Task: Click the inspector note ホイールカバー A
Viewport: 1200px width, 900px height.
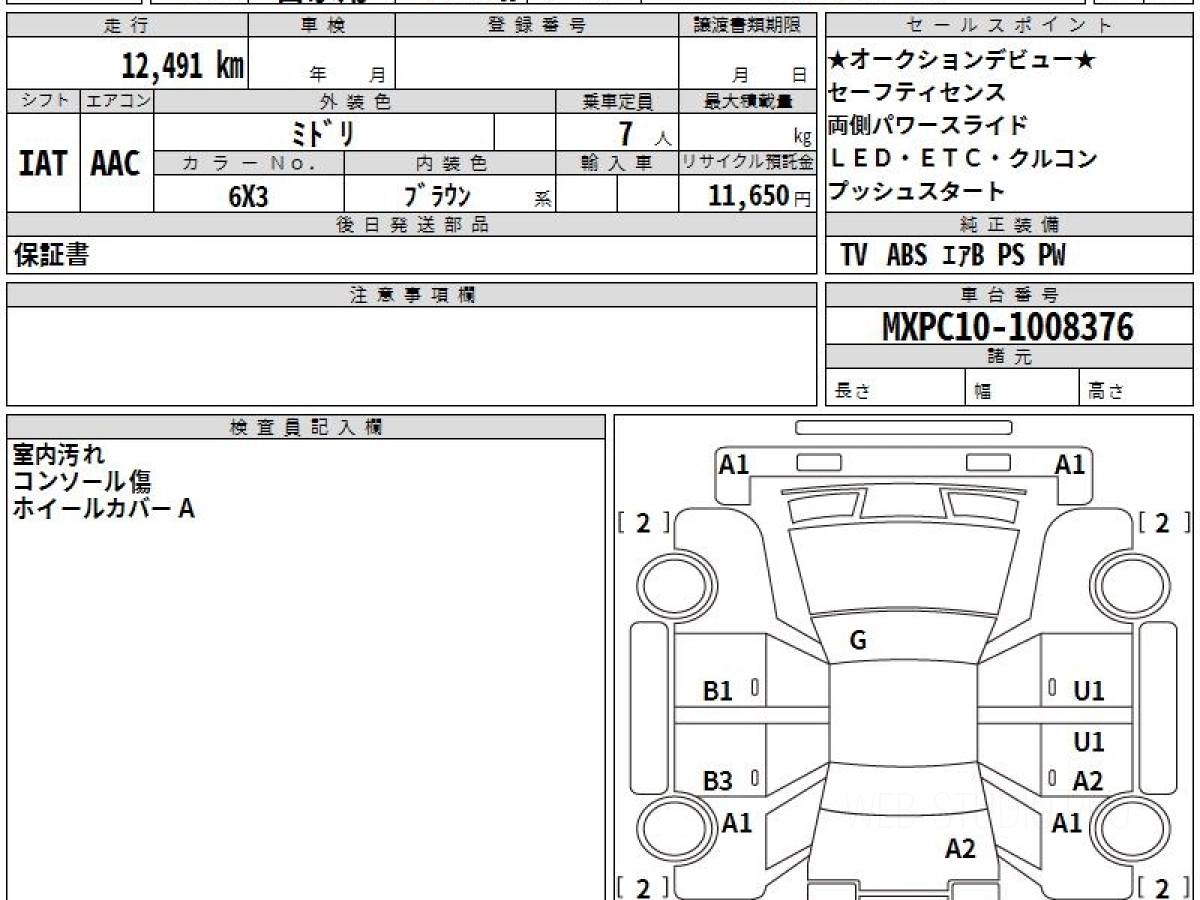Action: 103,509
